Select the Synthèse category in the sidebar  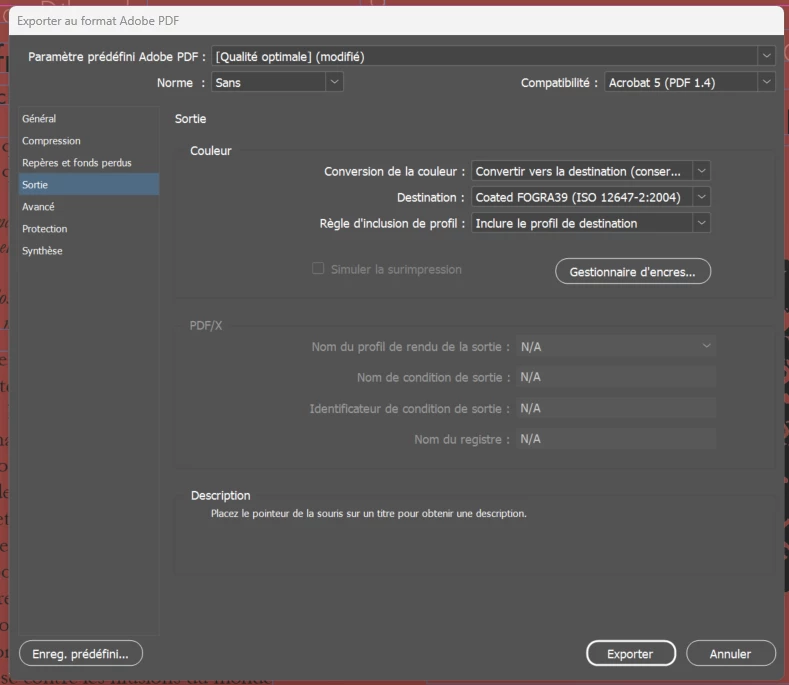click(x=89, y=251)
